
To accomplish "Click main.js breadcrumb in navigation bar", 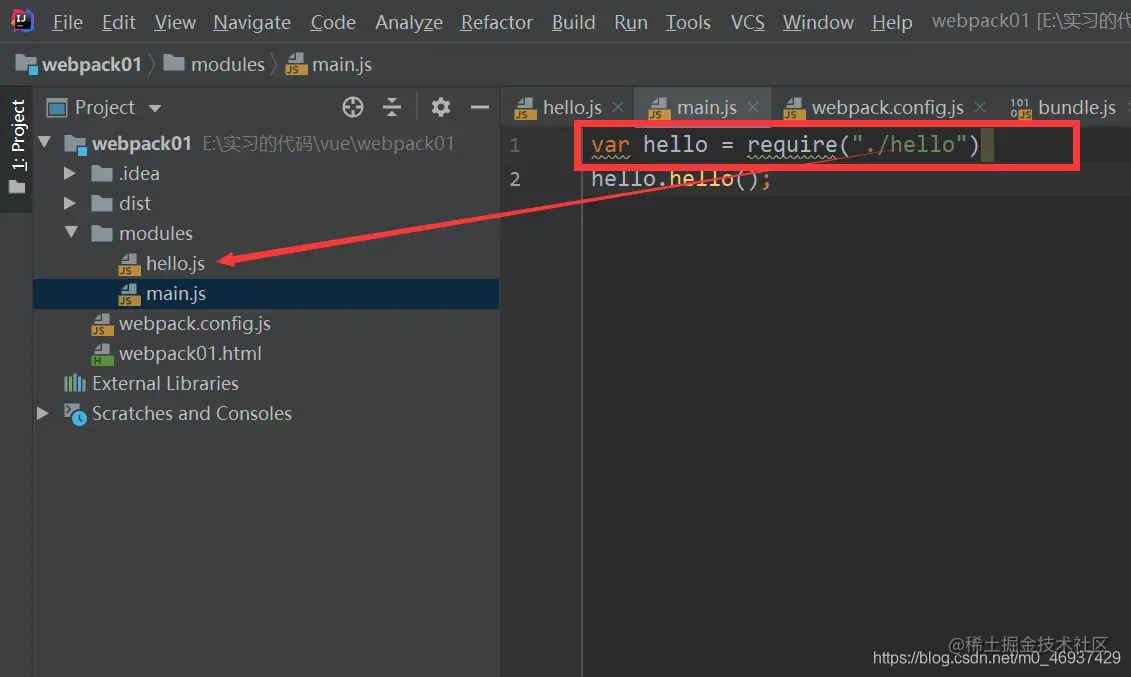I will pos(329,64).
